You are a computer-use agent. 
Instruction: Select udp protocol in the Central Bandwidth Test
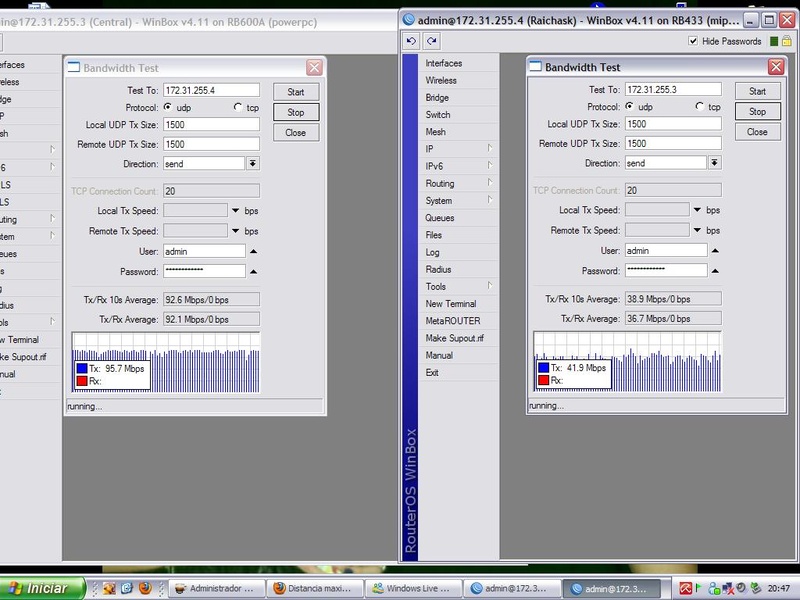pos(168,106)
